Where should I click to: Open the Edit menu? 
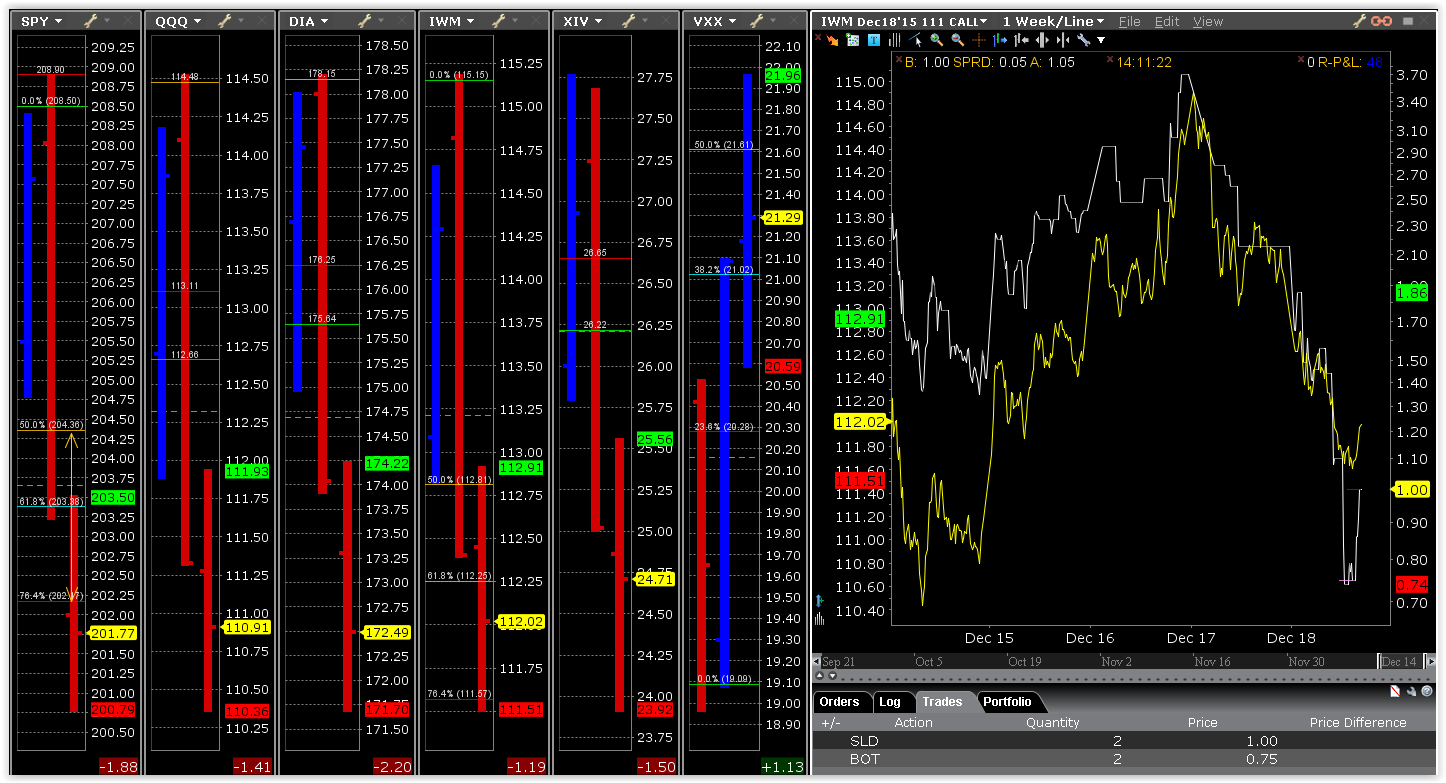click(x=1166, y=21)
